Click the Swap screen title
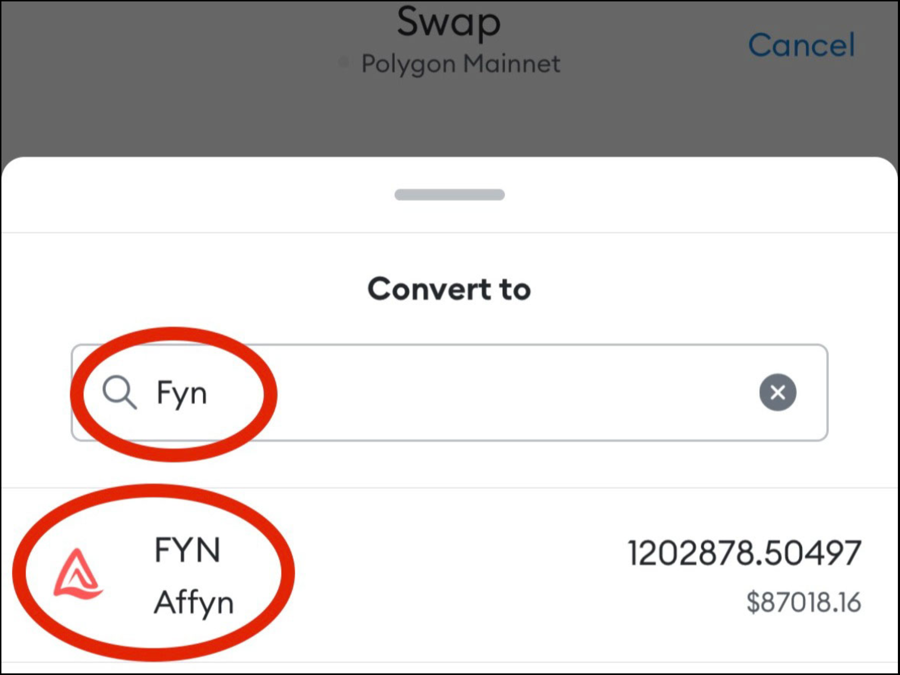Screen dimensions: 900x675 (x=448, y=22)
